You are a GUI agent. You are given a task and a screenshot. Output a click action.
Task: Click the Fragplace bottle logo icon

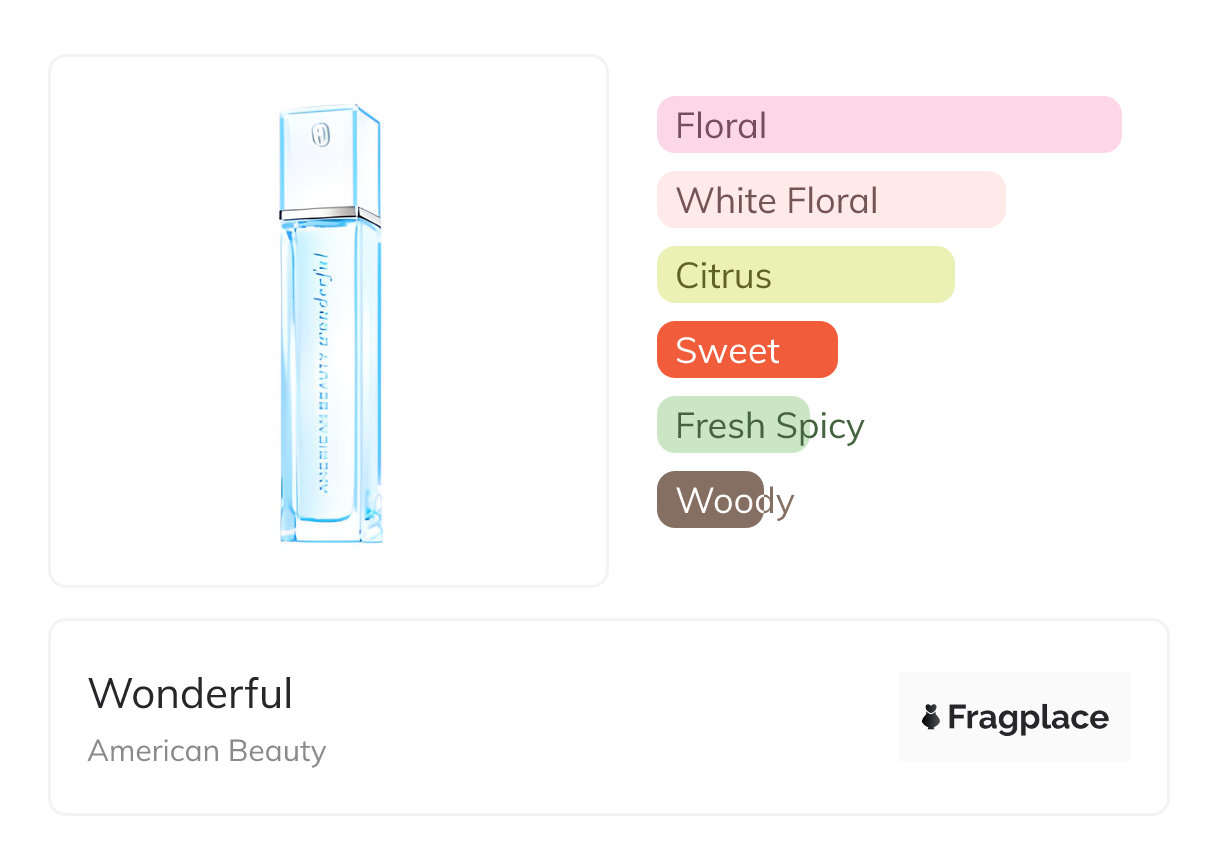click(x=931, y=717)
